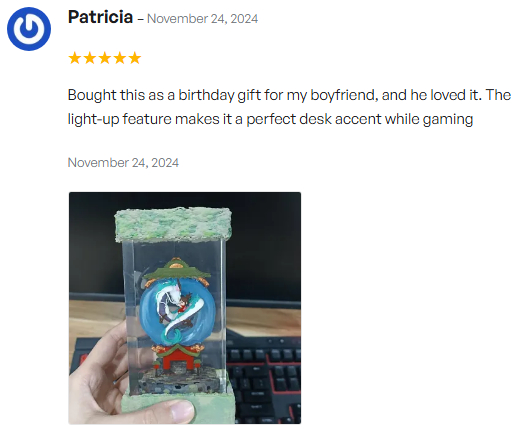Screen dimensions: 518x431
Task: Click the date beside the name Patricia
Action: 202,19
